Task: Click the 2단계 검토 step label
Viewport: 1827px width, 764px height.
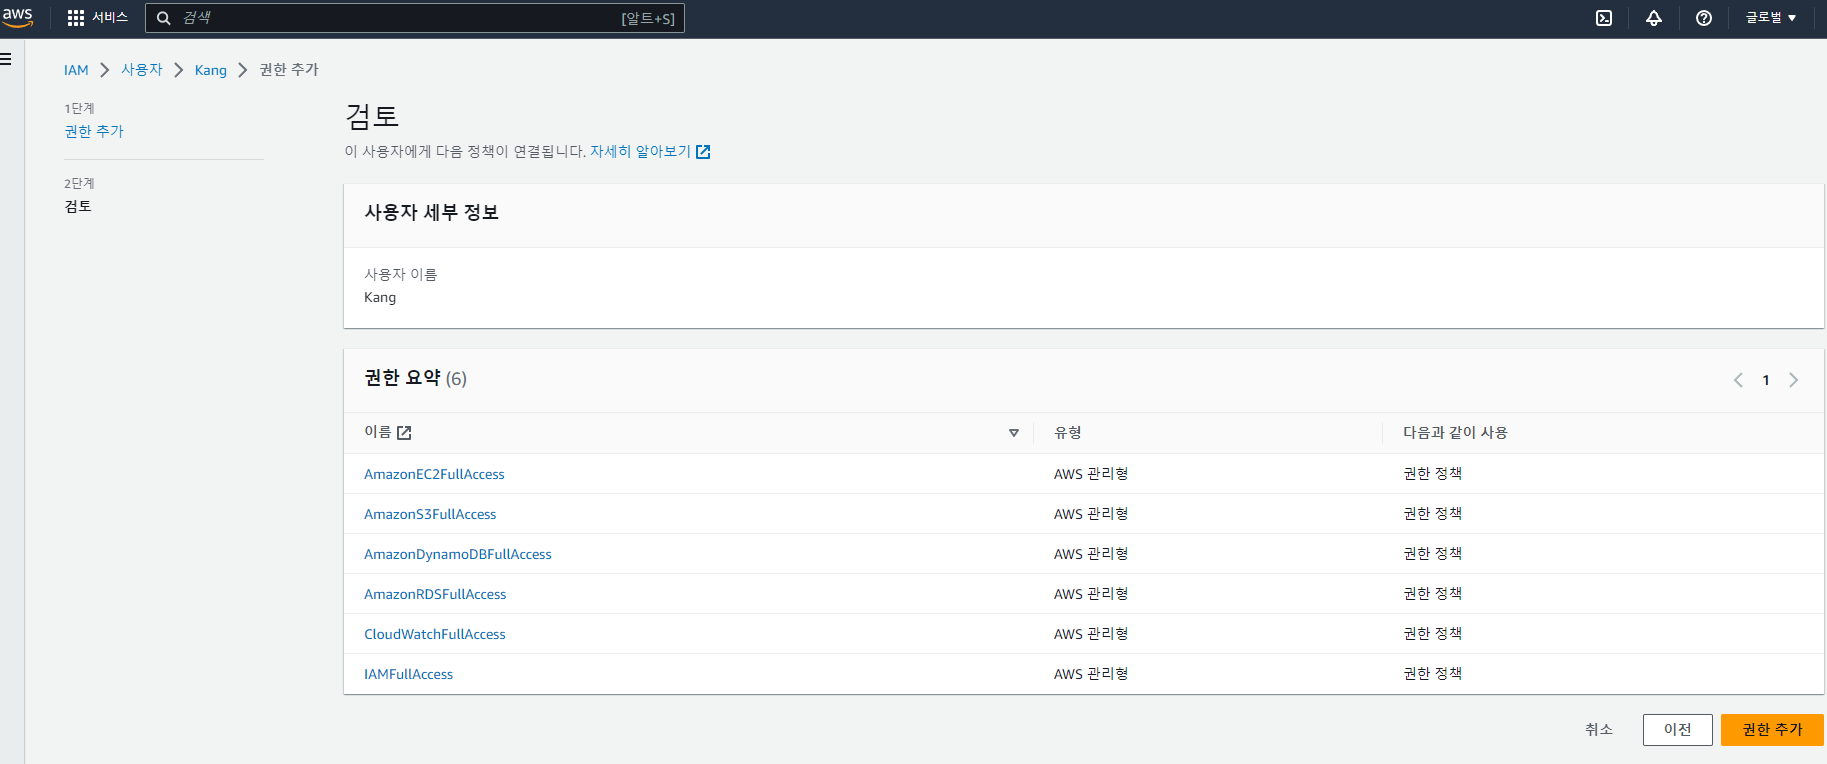Action: click(x=78, y=206)
